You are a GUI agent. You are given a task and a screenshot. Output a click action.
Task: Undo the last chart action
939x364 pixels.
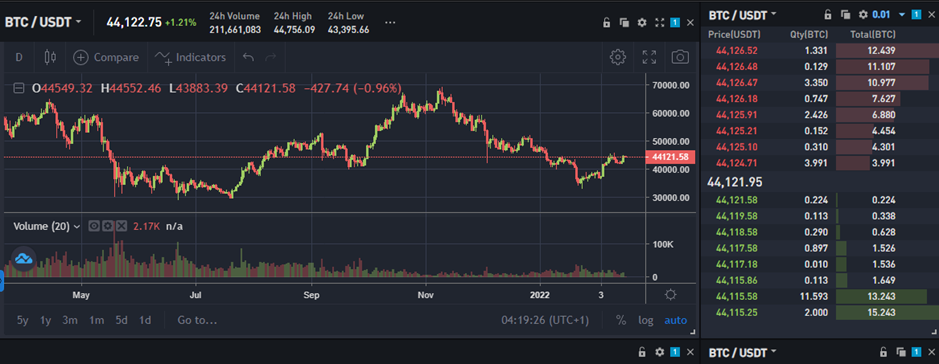(x=249, y=57)
